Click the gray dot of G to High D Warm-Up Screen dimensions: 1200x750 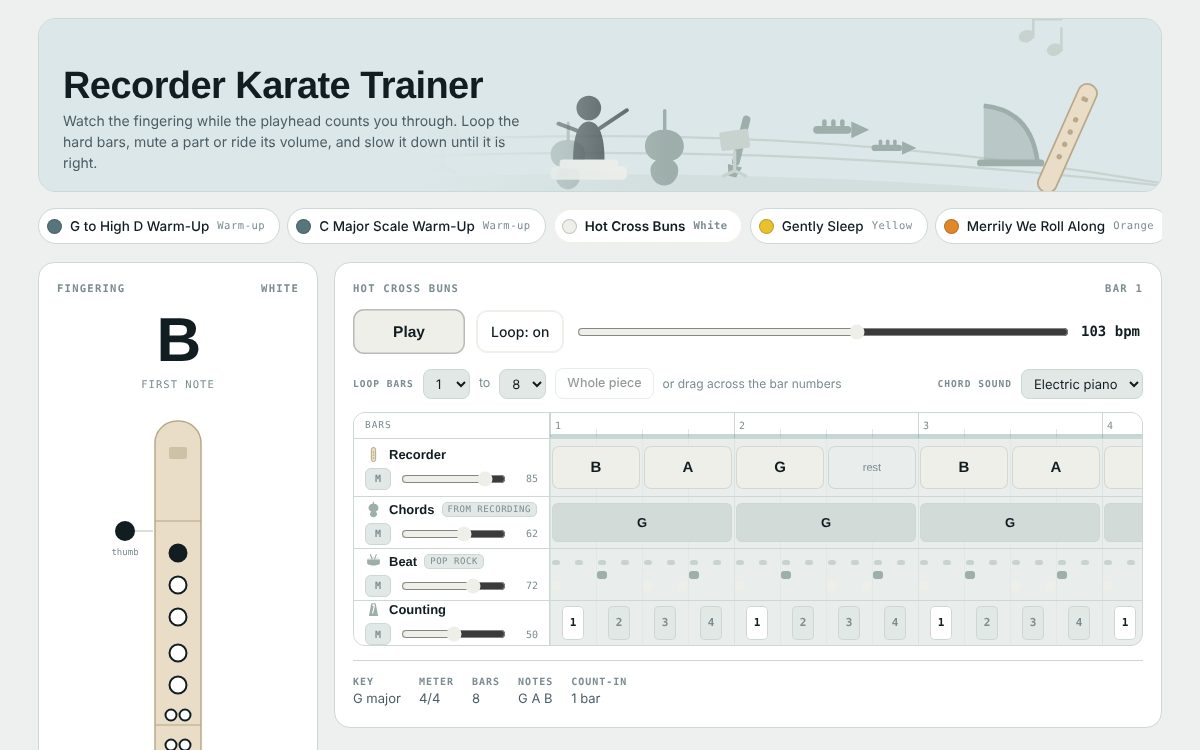click(55, 226)
